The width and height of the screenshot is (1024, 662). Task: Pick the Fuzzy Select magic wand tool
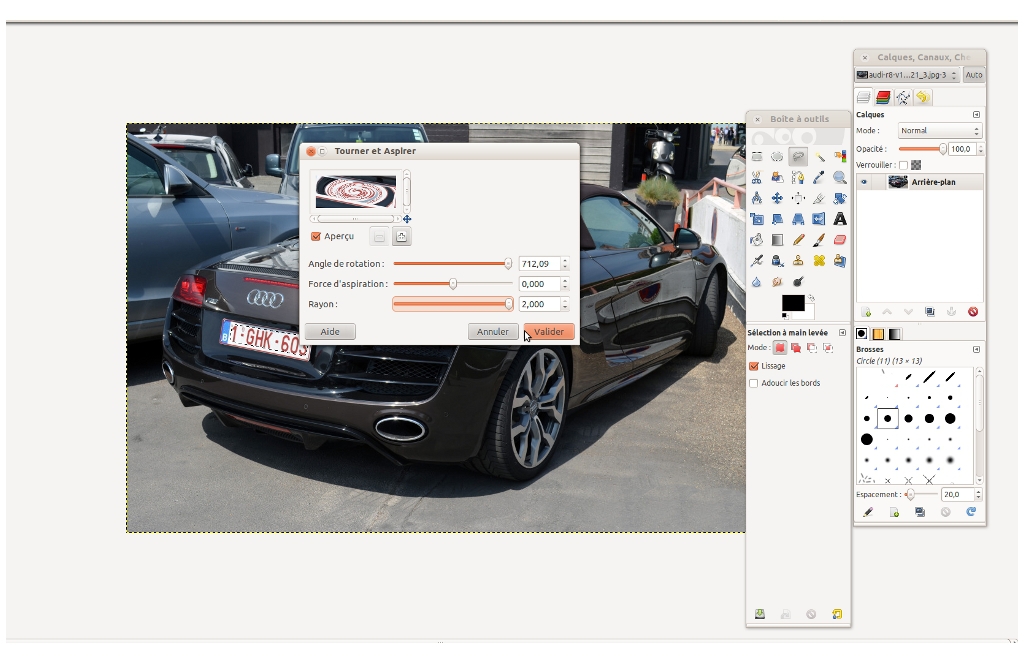tap(819, 157)
